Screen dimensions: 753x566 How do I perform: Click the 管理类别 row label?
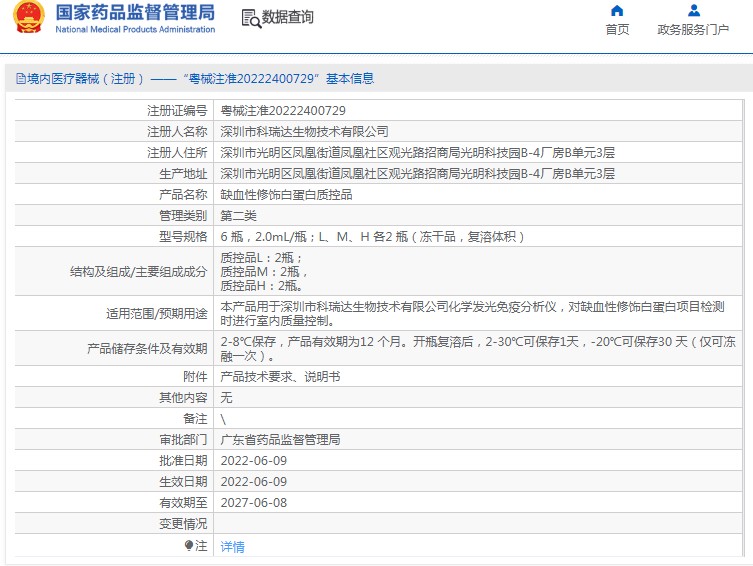click(x=183, y=216)
